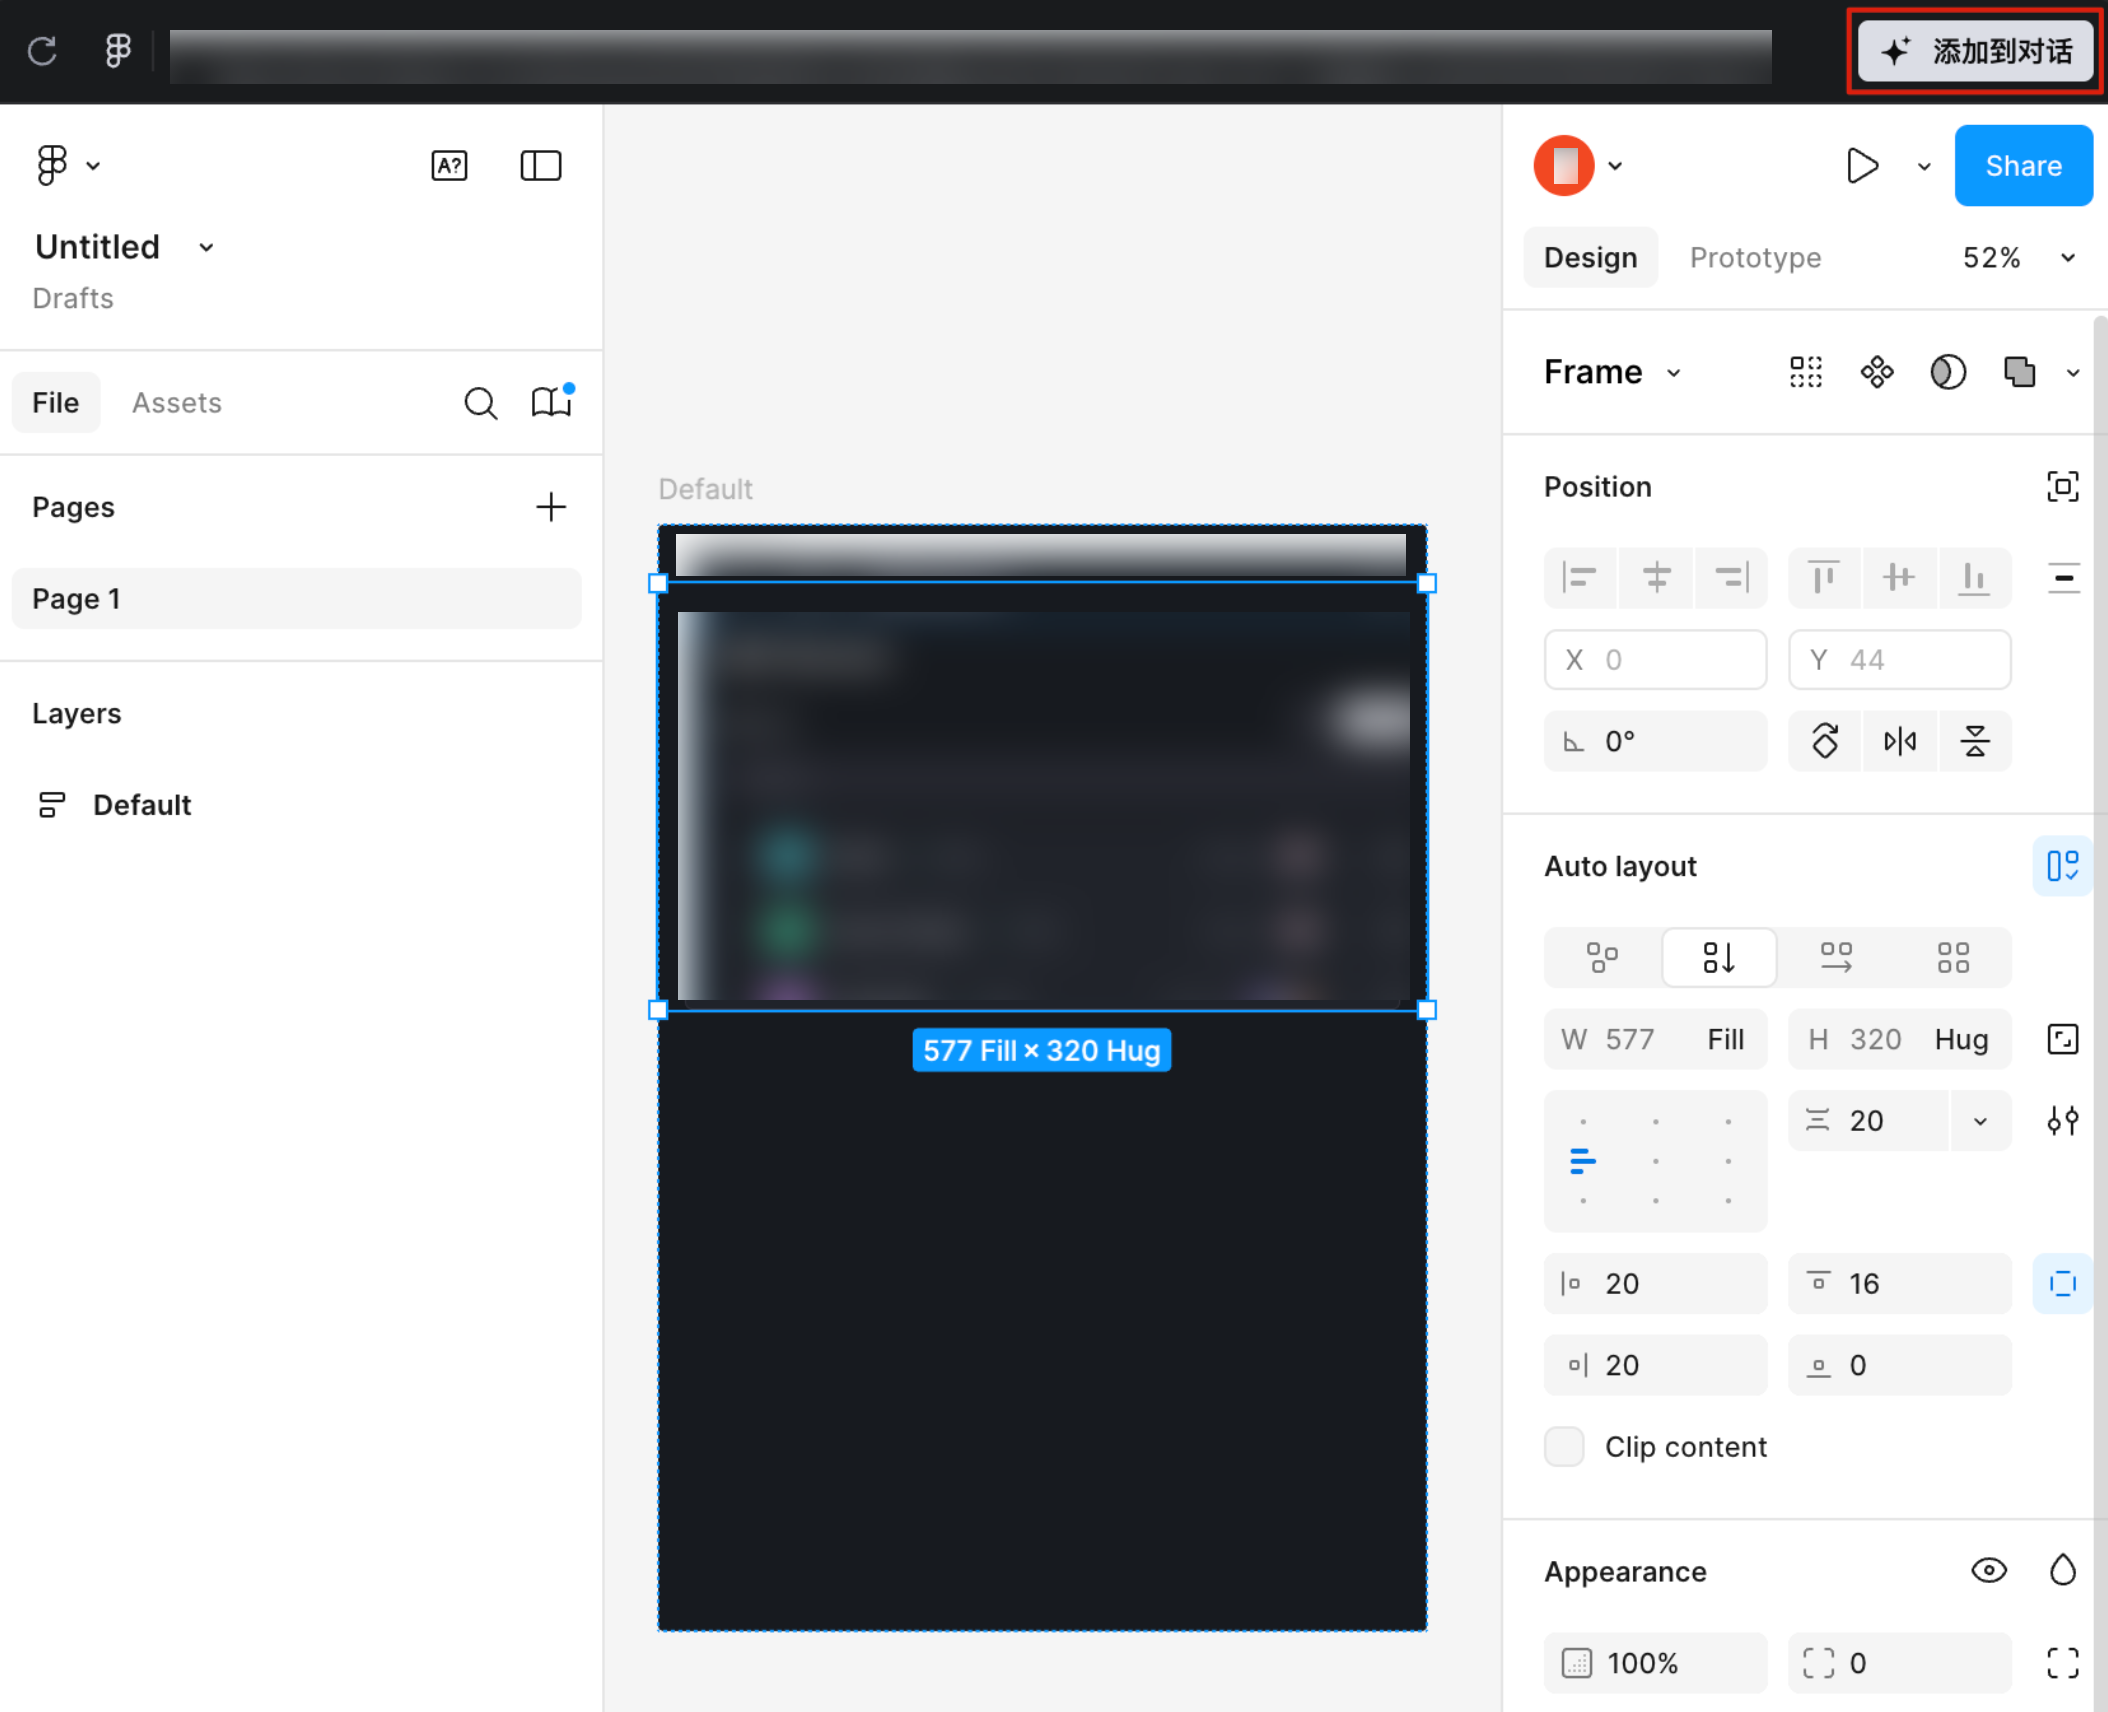Click the 添加到对话 button

pos(1975,51)
